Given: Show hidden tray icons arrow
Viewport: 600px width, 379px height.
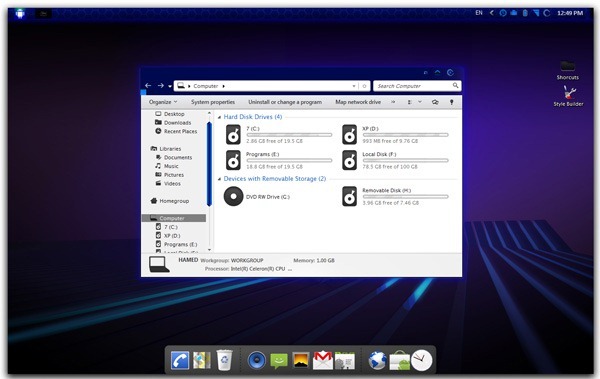Looking at the screenshot, I should click(x=492, y=13).
